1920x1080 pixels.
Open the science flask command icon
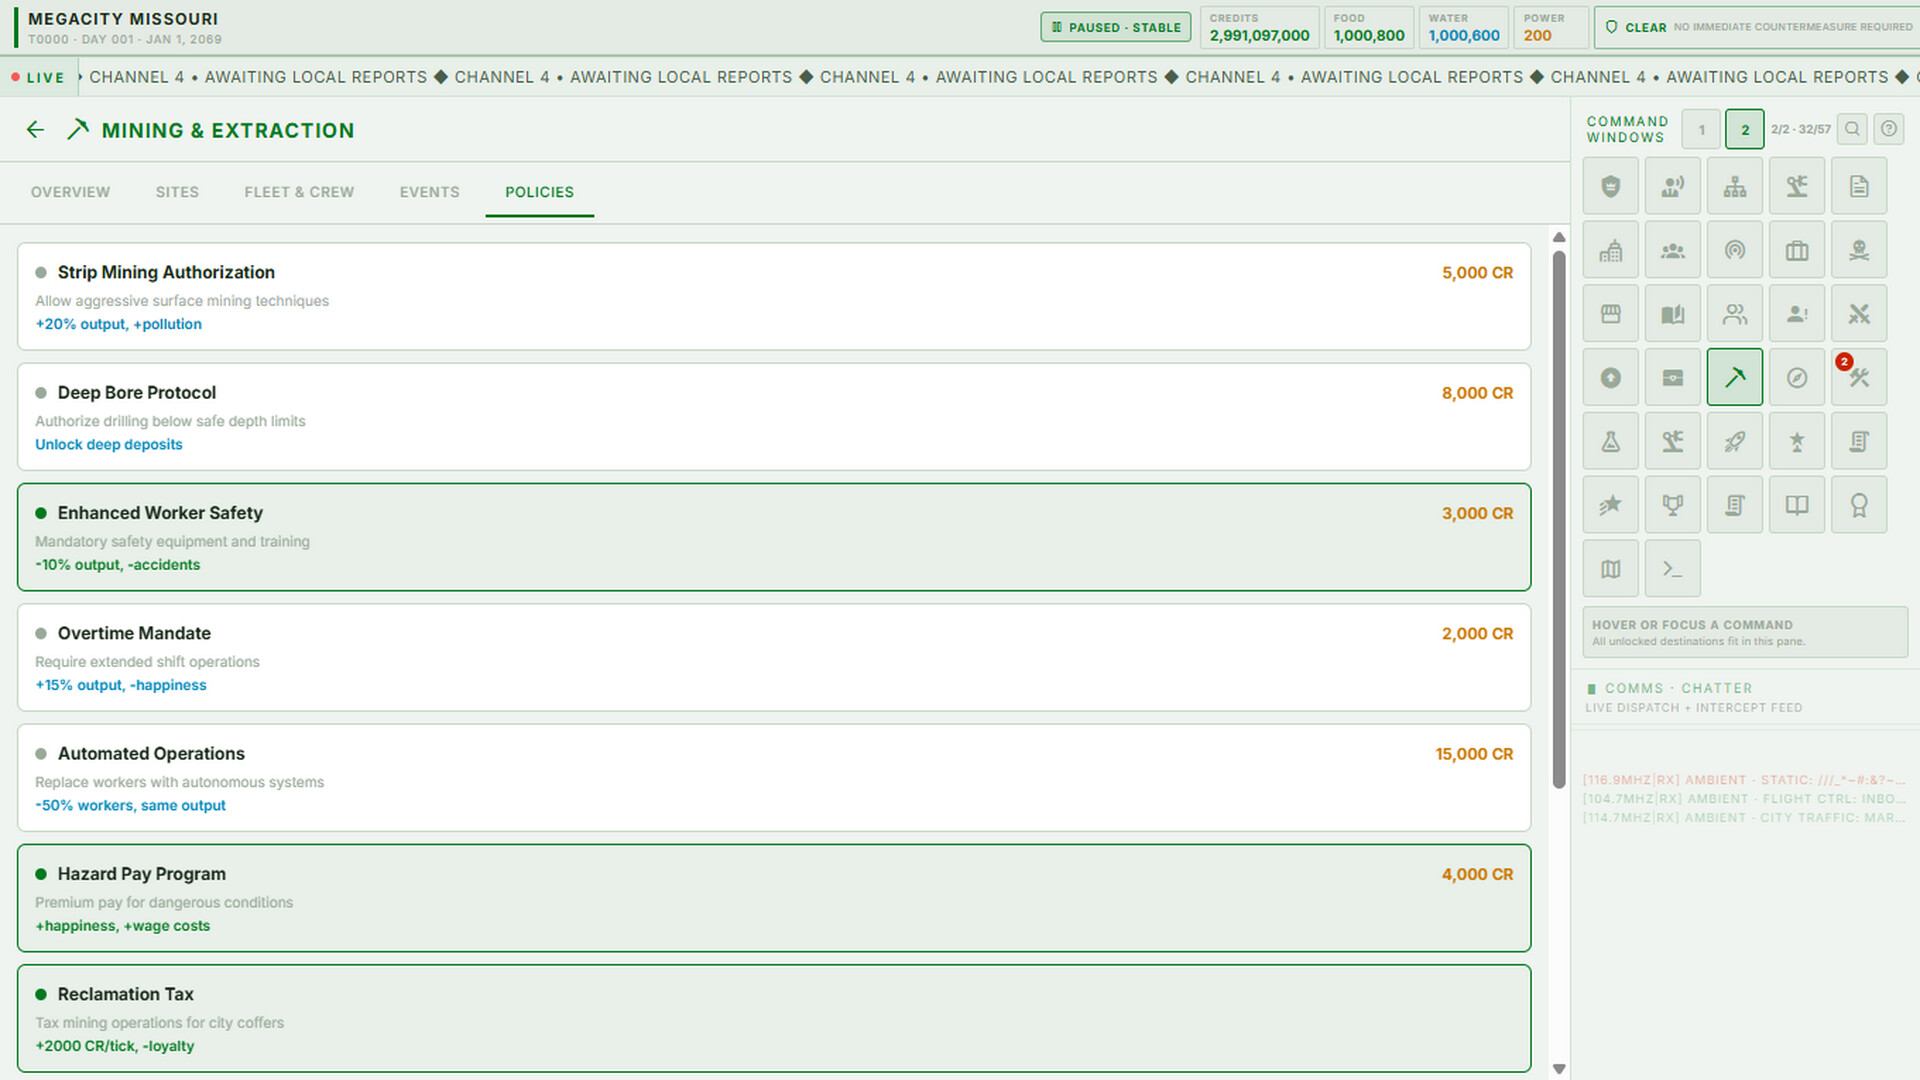click(1610, 441)
